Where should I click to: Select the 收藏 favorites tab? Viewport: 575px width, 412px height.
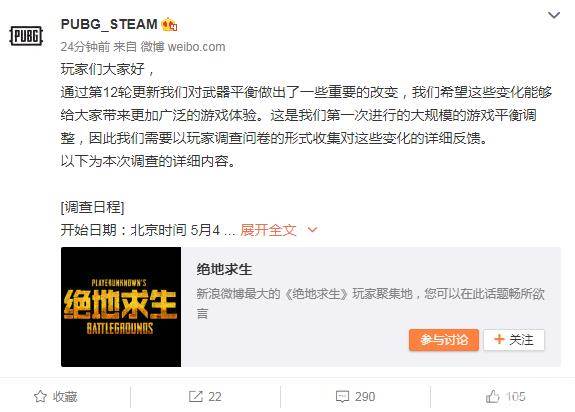pos(55,397)
